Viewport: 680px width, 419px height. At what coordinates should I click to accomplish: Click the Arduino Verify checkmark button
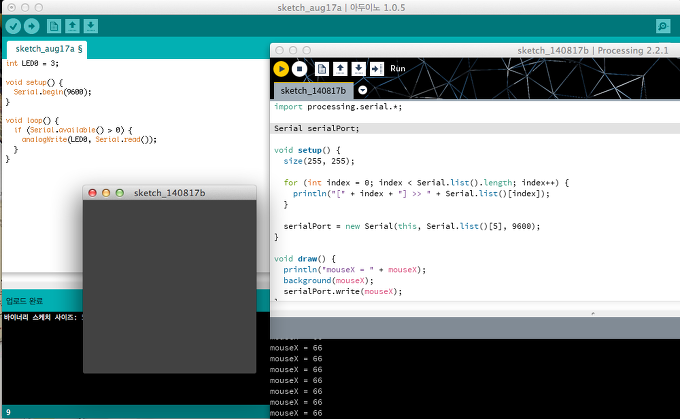[x=13, y=26]
